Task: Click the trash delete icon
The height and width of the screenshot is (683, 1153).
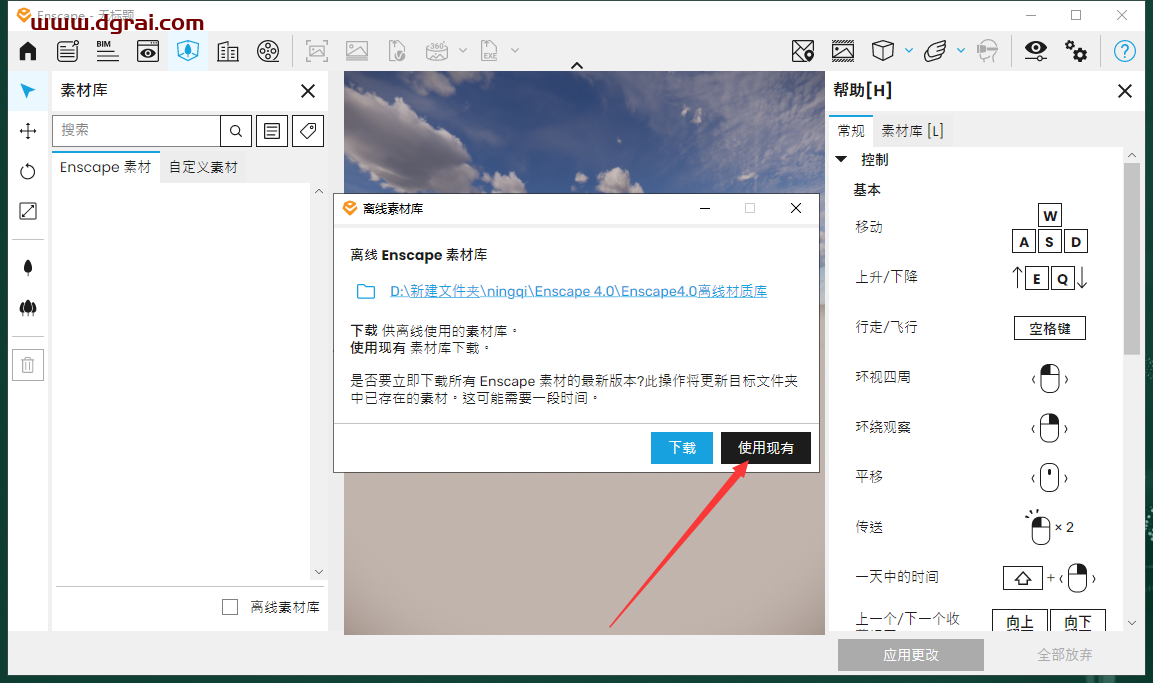Action: tap(28, 365)
